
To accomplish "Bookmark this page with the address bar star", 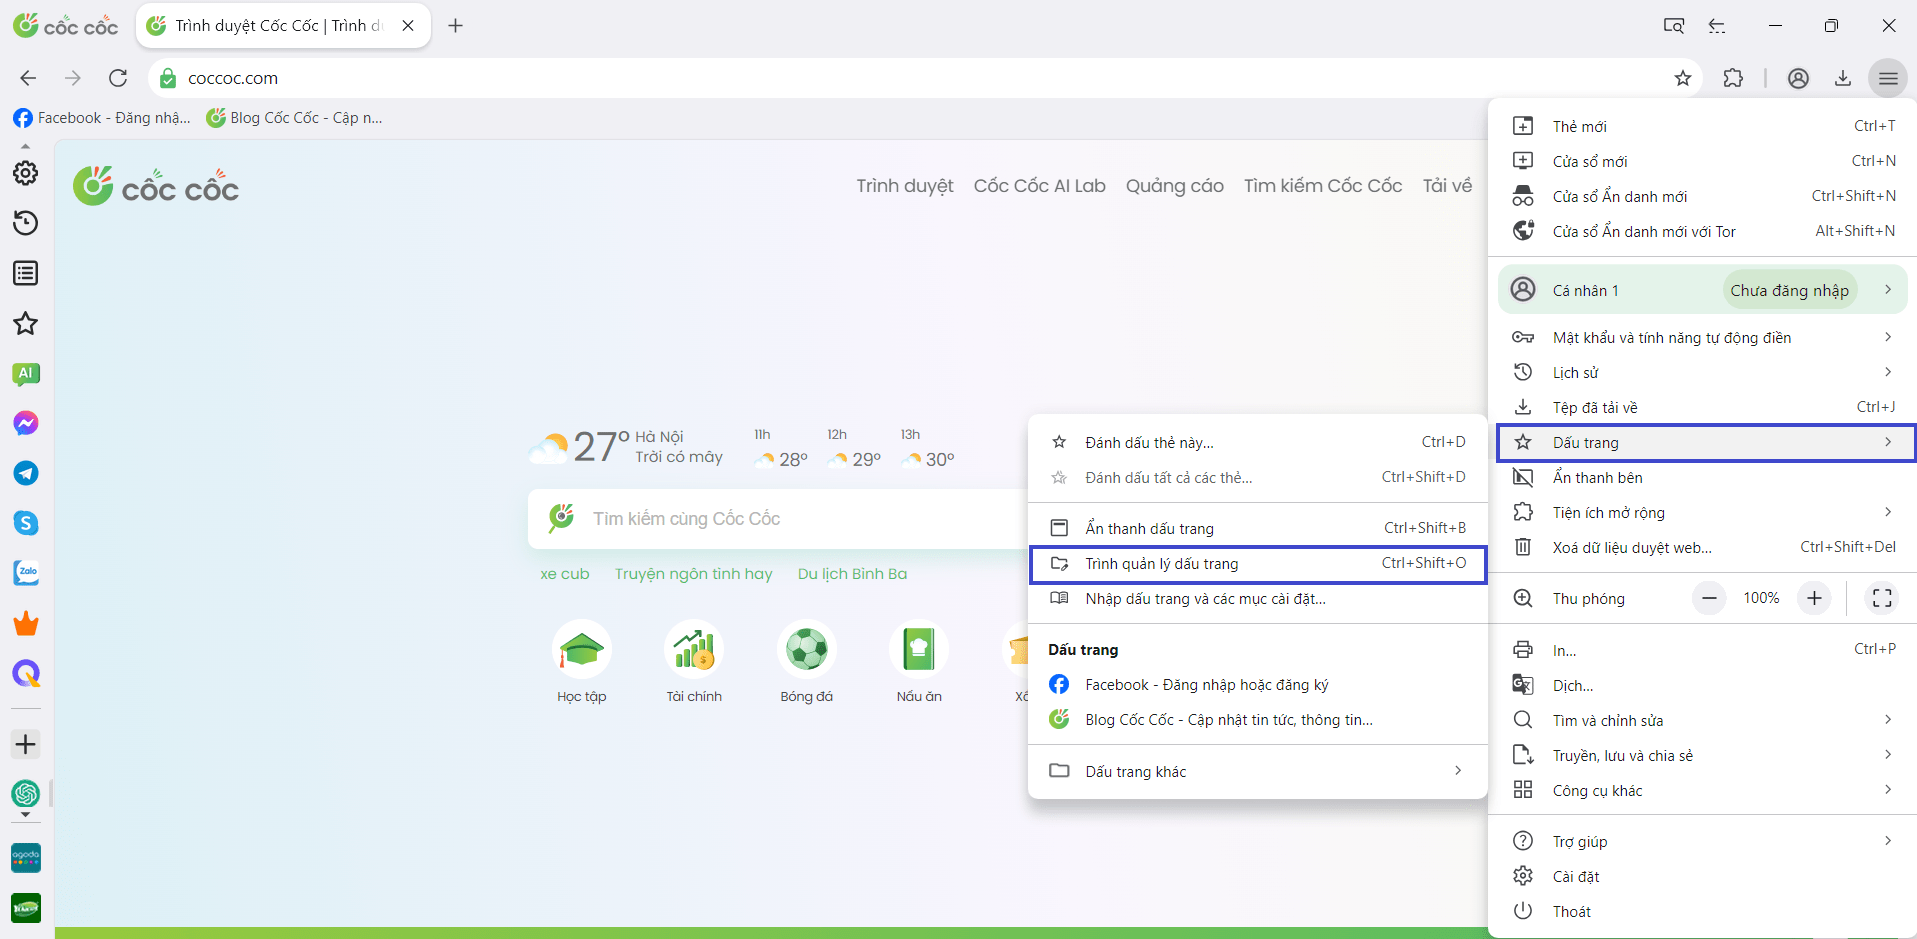I will point(1683,78).
